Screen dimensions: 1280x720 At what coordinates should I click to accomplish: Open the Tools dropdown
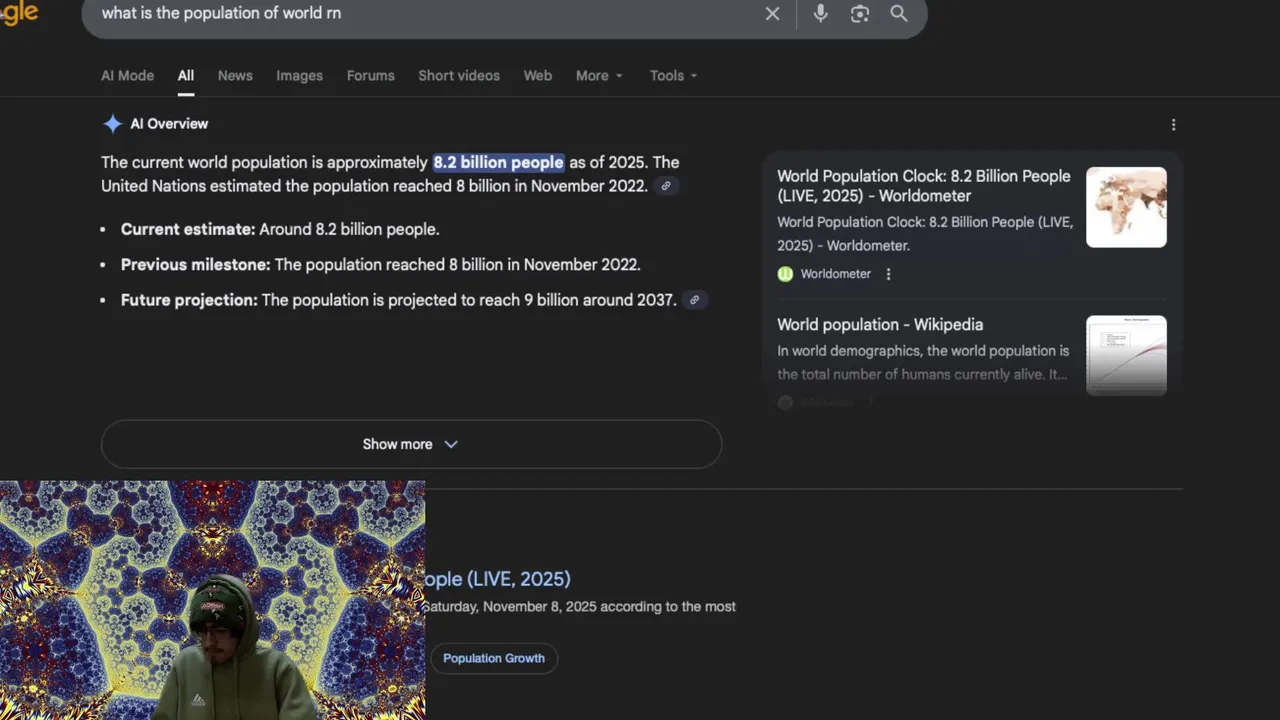(x=673, y=76)
